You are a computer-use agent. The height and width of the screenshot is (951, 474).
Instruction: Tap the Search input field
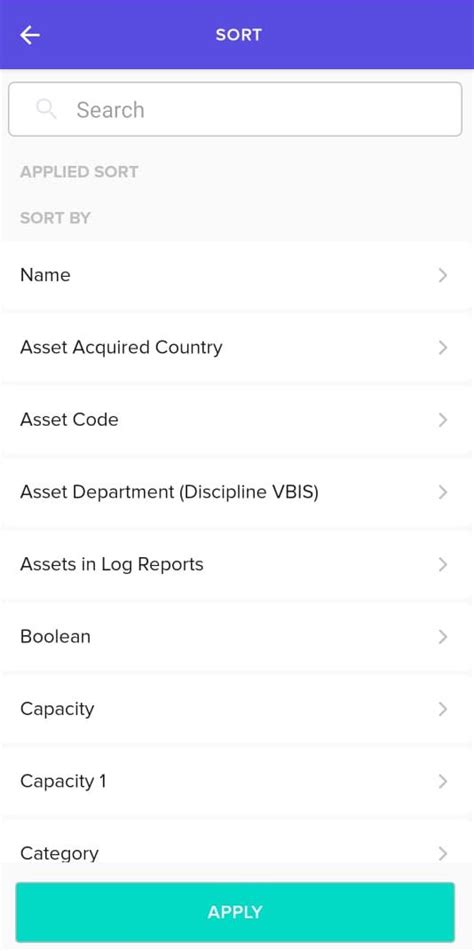point(235,109)
